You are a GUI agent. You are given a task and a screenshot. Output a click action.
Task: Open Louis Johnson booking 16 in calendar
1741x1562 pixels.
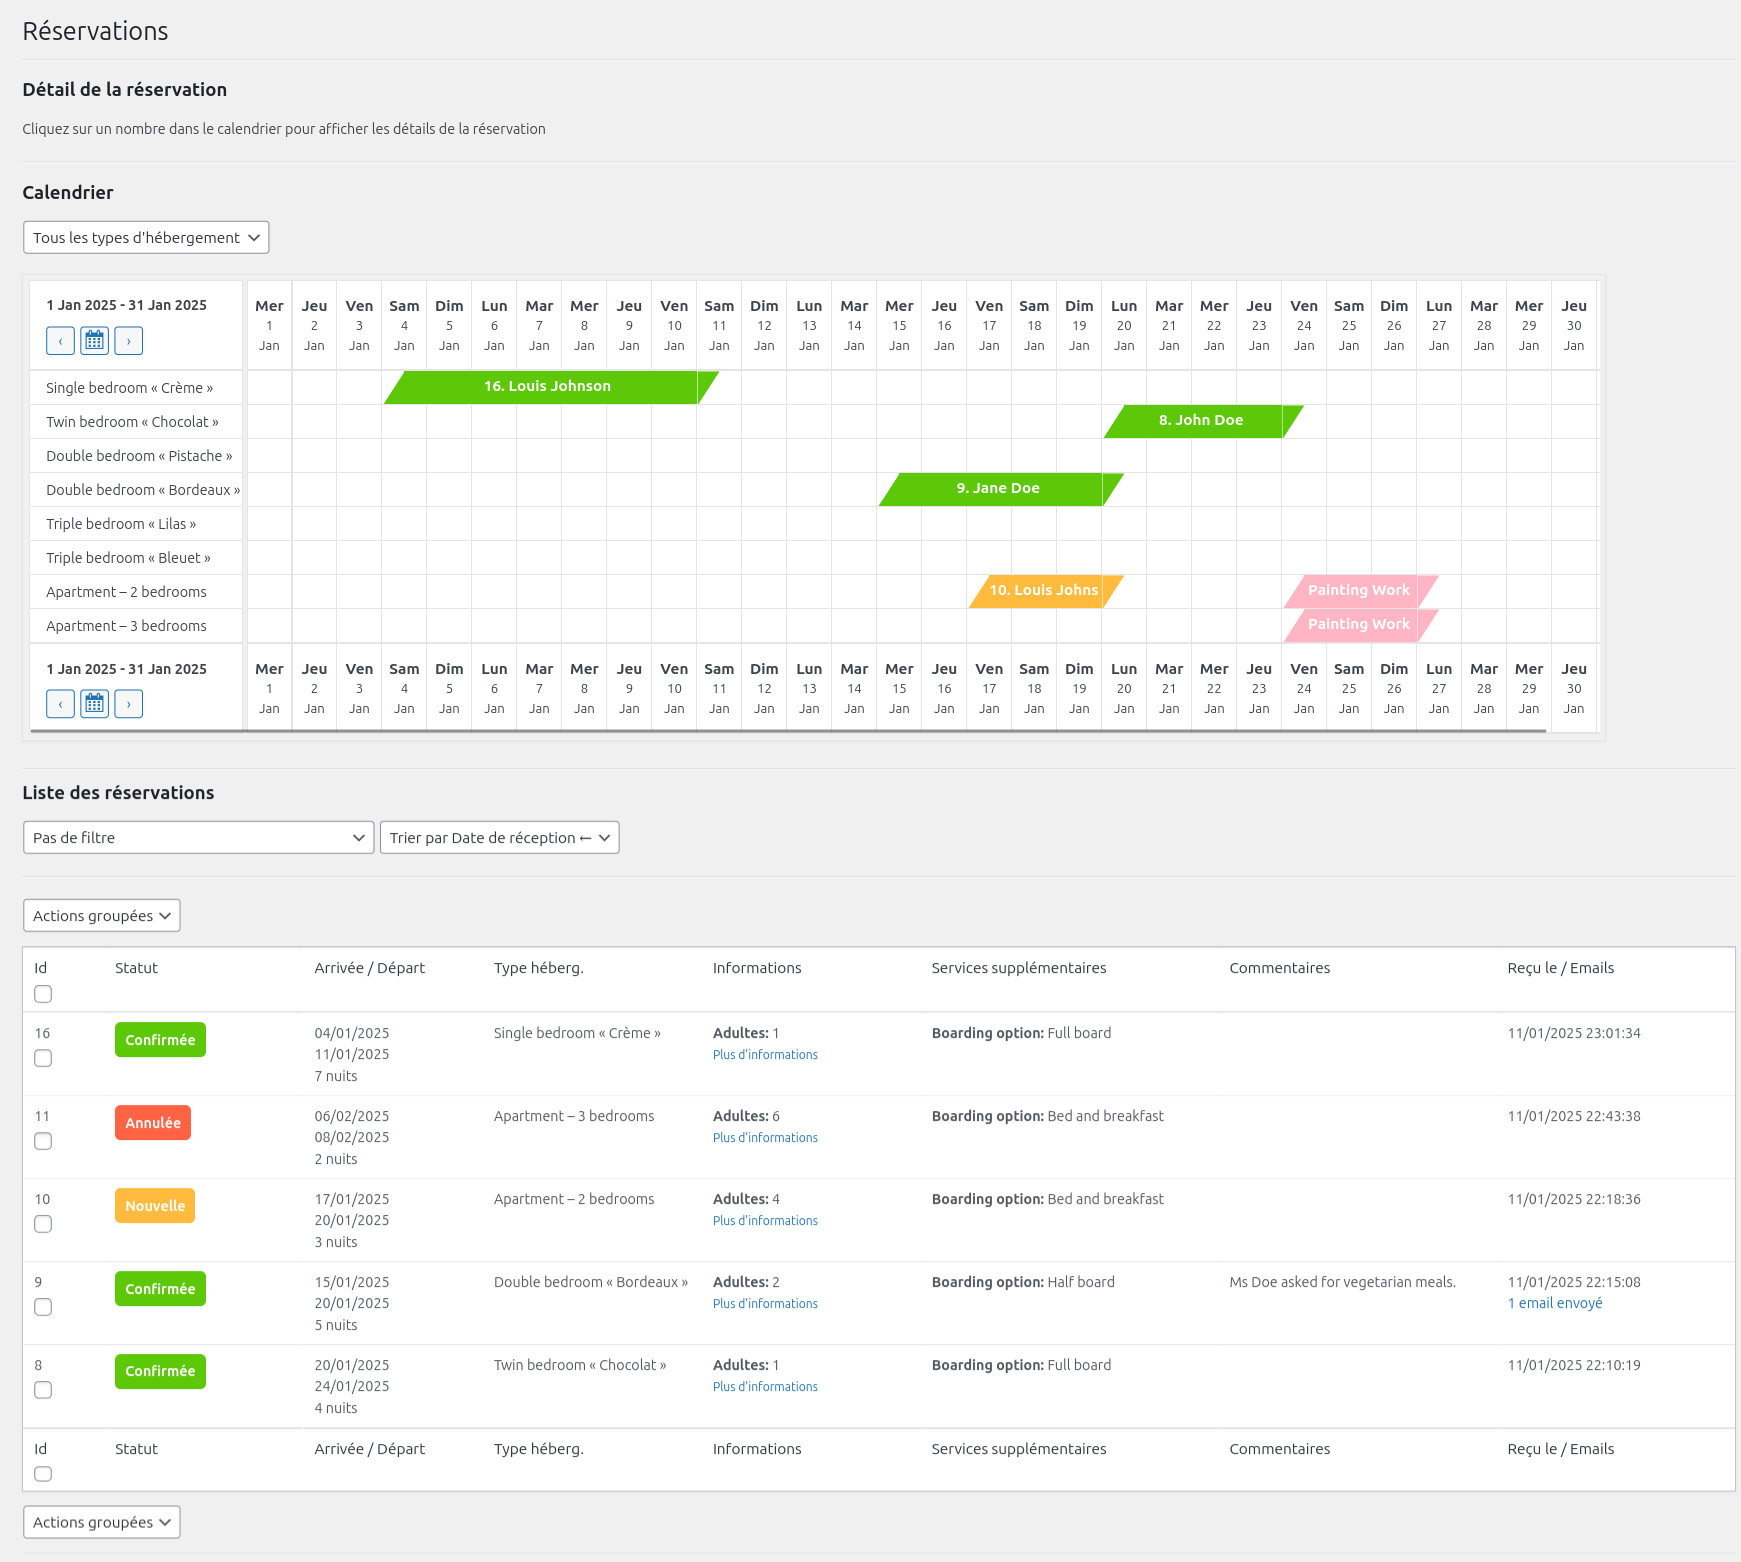(x=547, y=387)
